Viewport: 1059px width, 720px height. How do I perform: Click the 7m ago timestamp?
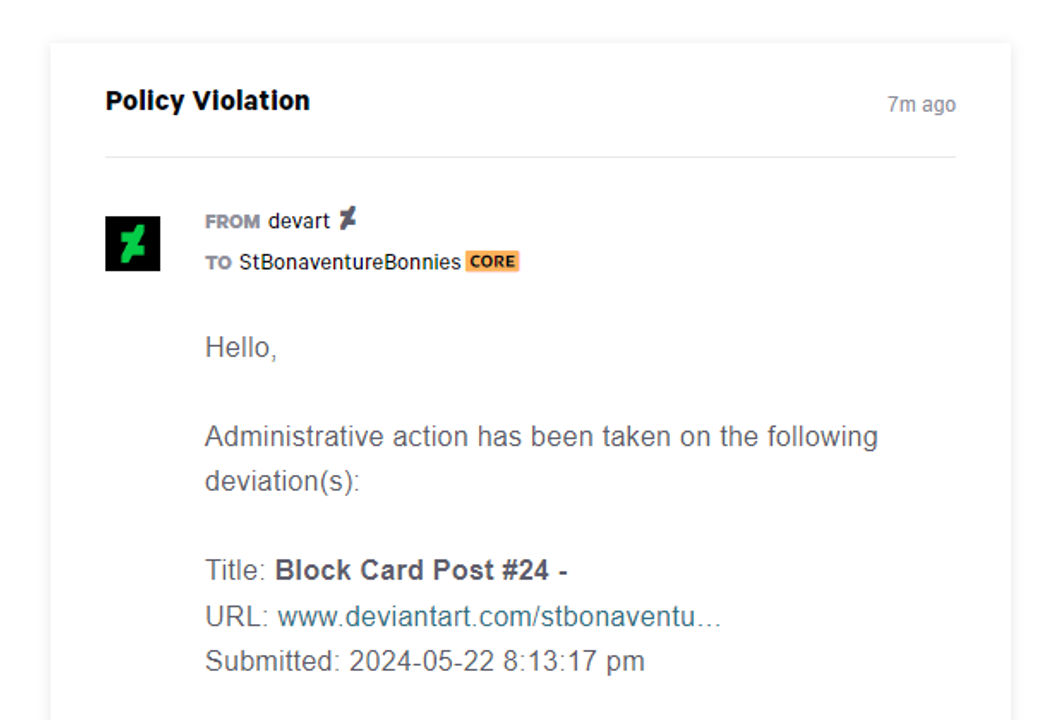click(921, 103)
